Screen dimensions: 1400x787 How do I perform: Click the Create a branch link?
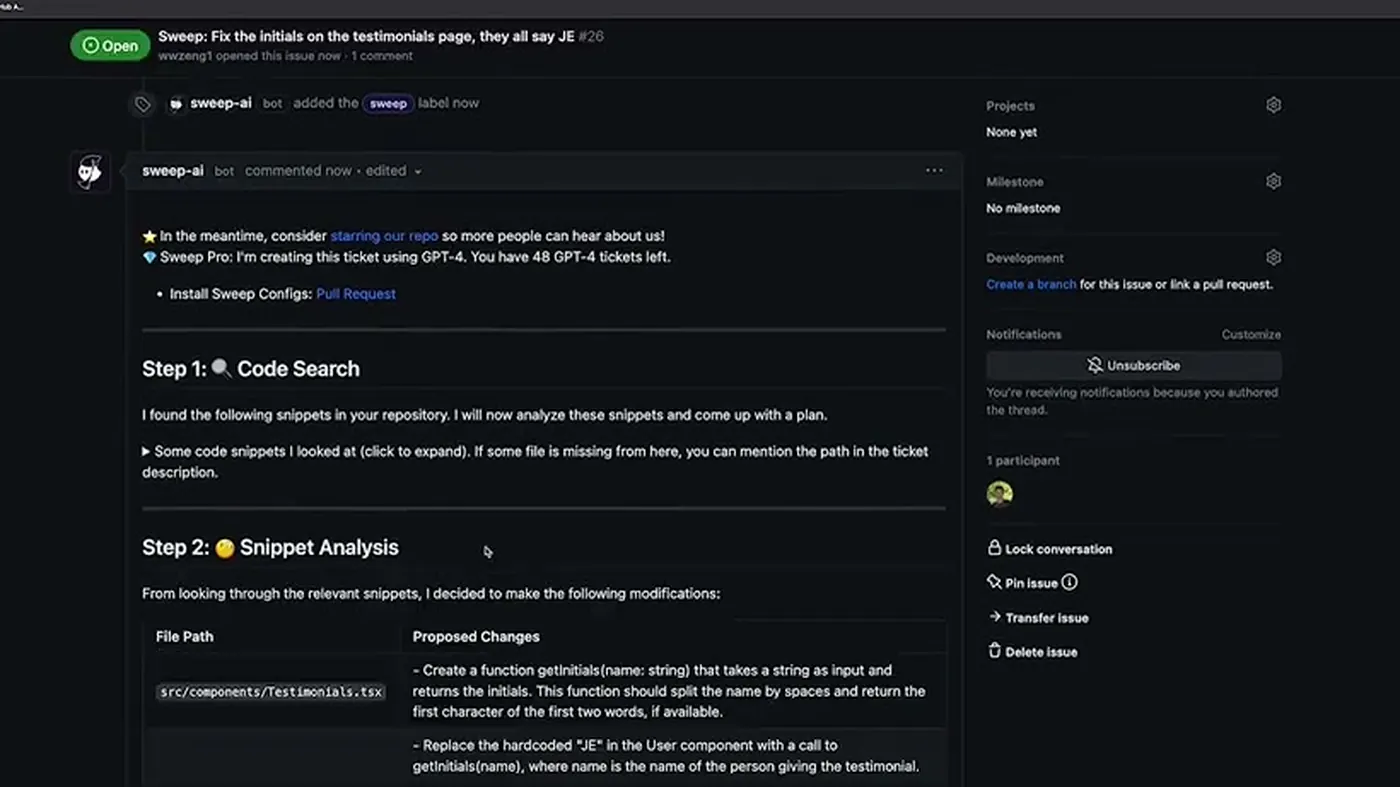(x=1031, y=284)
